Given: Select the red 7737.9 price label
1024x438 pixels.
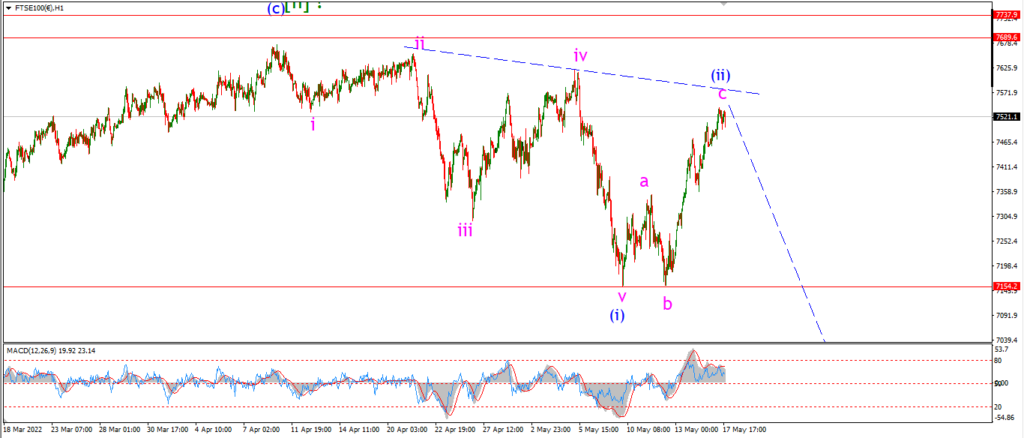Looking at the screenshot, I should pos(1006,14).
